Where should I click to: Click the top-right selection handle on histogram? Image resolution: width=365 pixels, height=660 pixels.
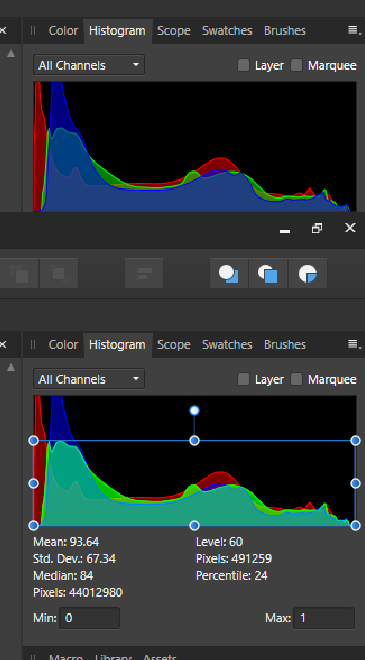pos(355,440)
